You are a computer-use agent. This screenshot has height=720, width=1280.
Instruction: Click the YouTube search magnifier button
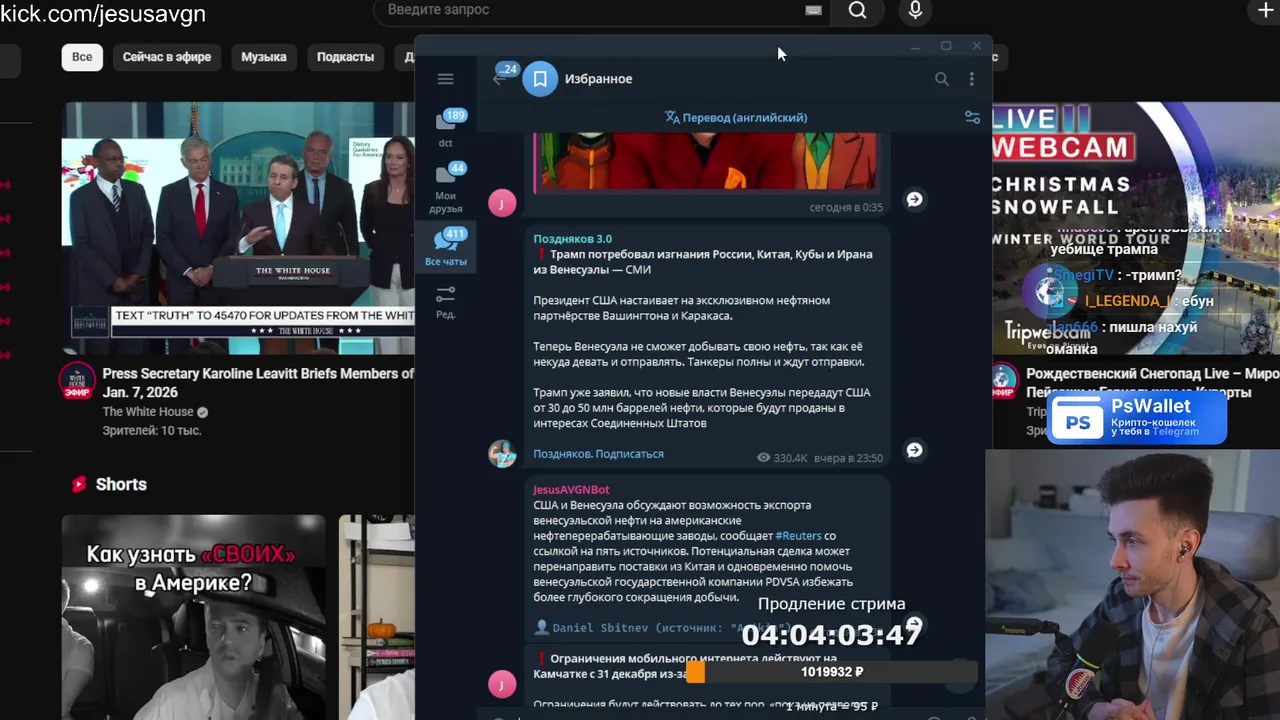tap(857, 10)
